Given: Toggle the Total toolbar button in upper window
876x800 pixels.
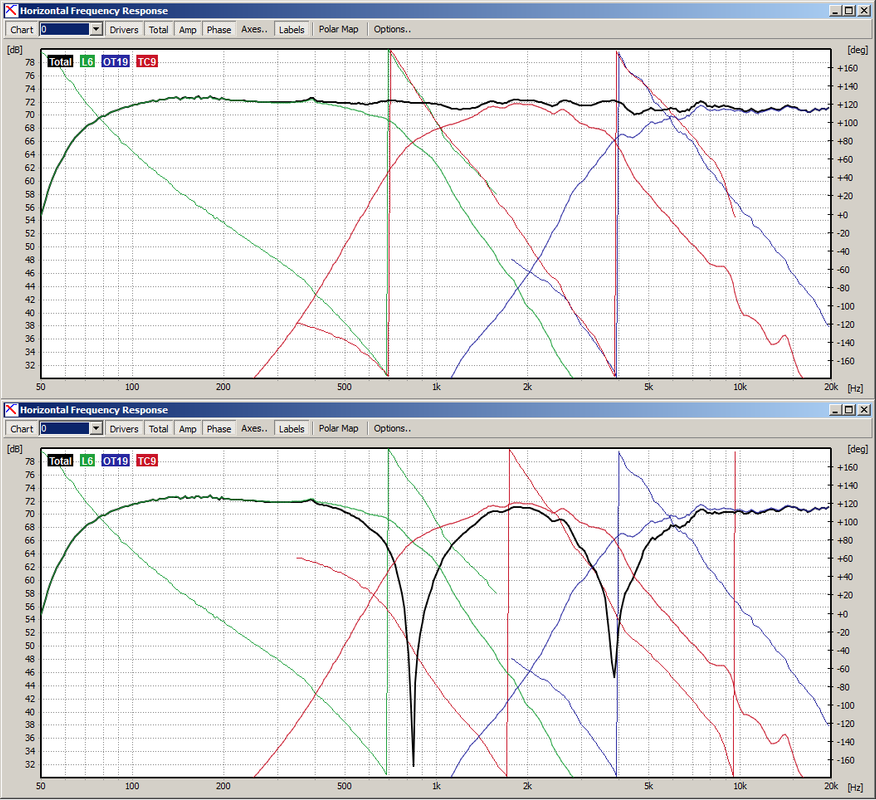Looking at the screenshot, I should coord(159,30).
